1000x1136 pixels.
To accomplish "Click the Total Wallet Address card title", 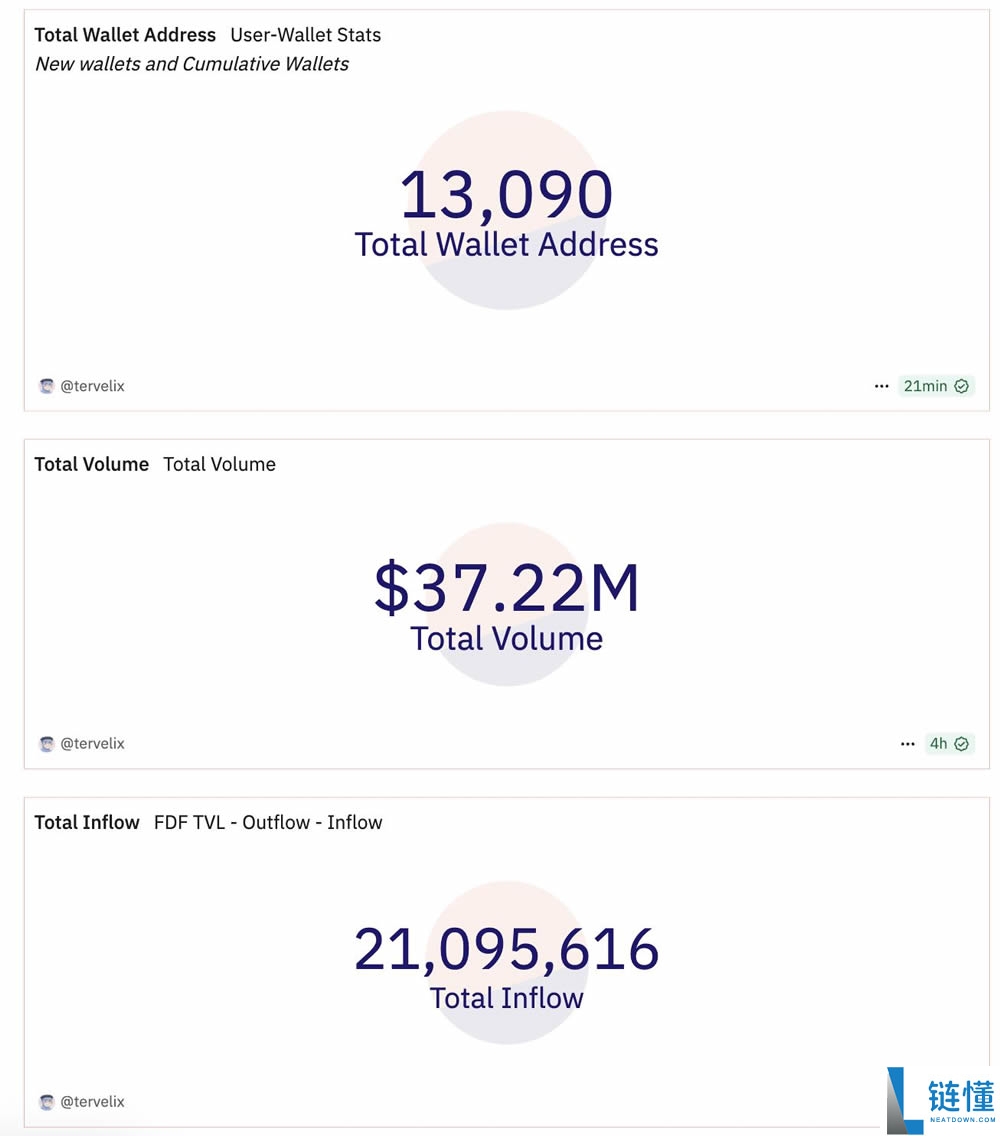I will (x=125, y=35).
